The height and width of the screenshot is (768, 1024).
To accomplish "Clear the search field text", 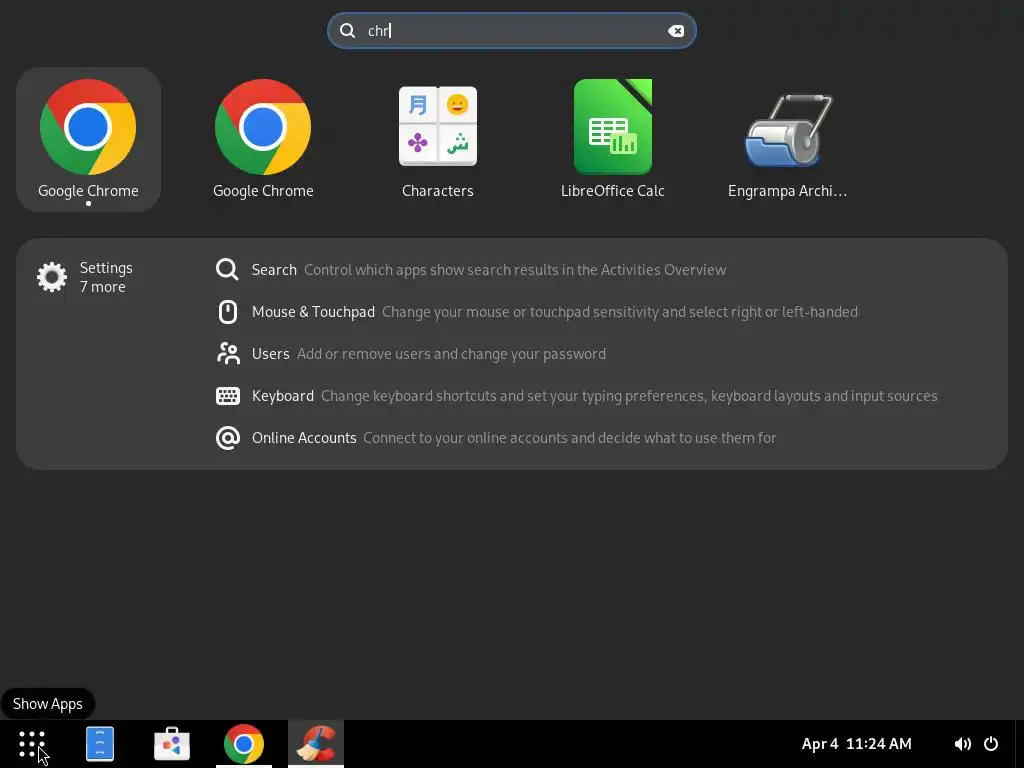I will [x=676, y=31].
